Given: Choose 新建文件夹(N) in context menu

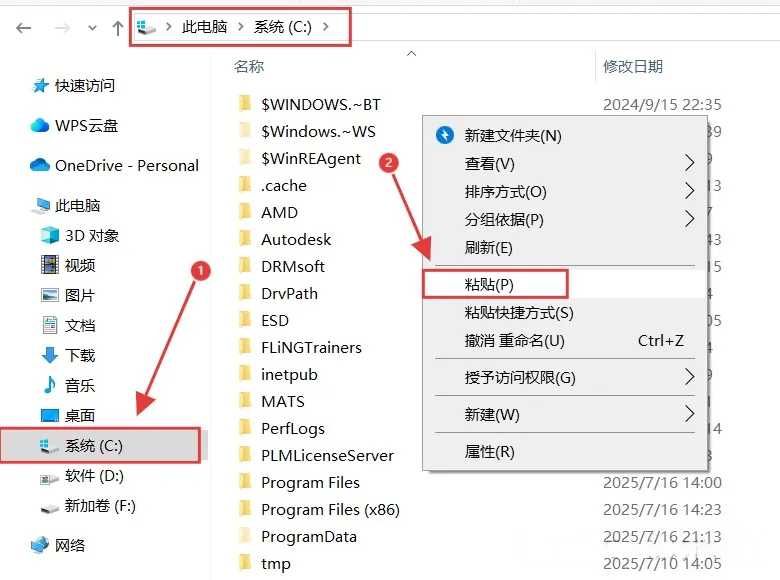Looking at the screenshot, I should pyautogui.click(x=565, y=135).
